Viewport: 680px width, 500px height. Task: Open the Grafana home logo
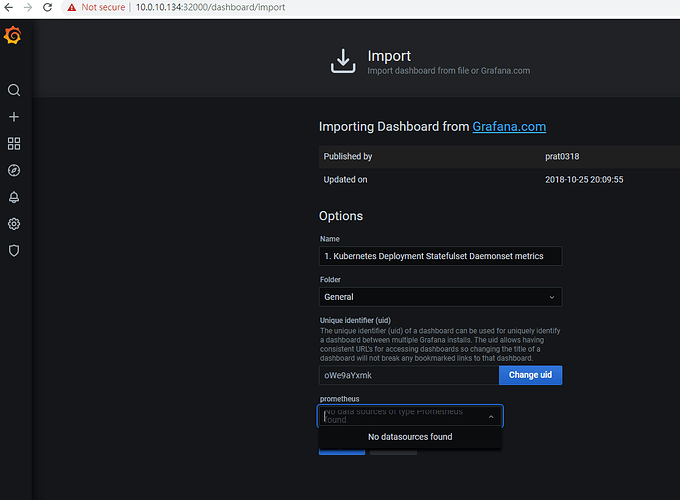[13, 35]
